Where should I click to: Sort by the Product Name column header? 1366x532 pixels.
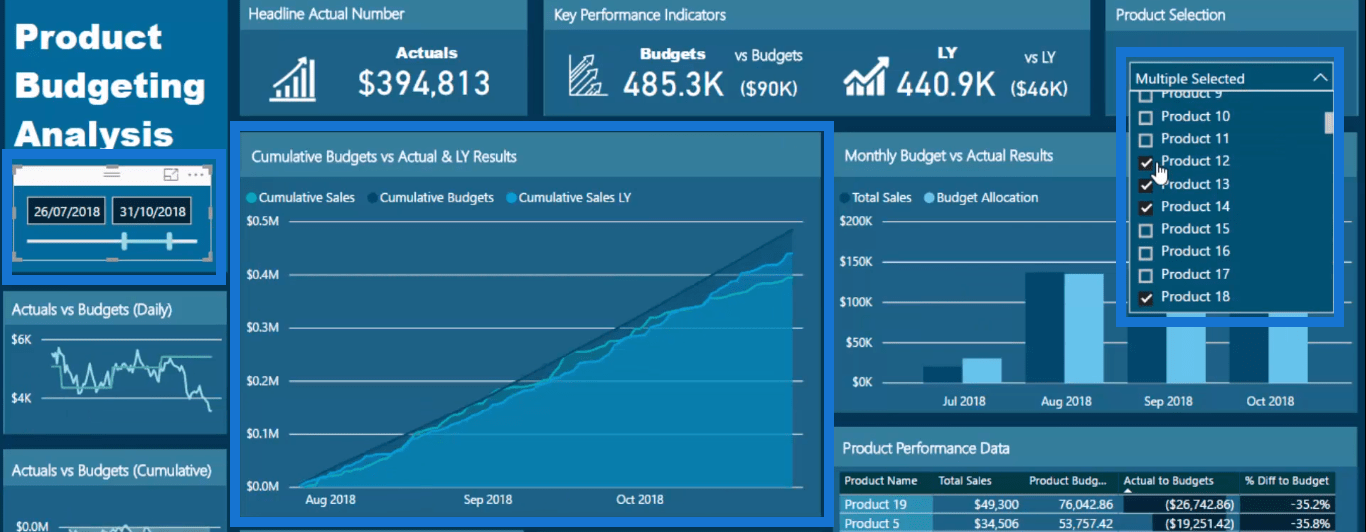880,481
